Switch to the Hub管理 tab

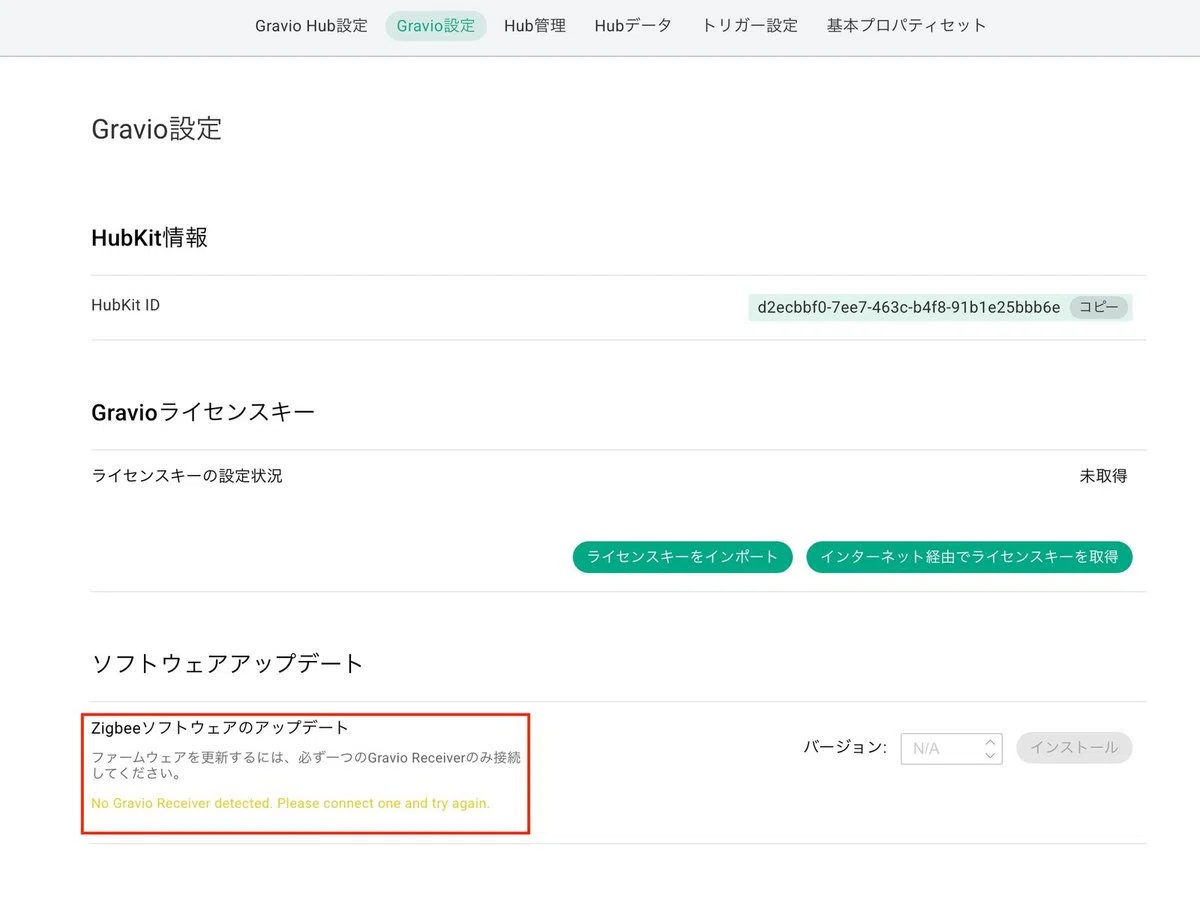click(535, 26)
